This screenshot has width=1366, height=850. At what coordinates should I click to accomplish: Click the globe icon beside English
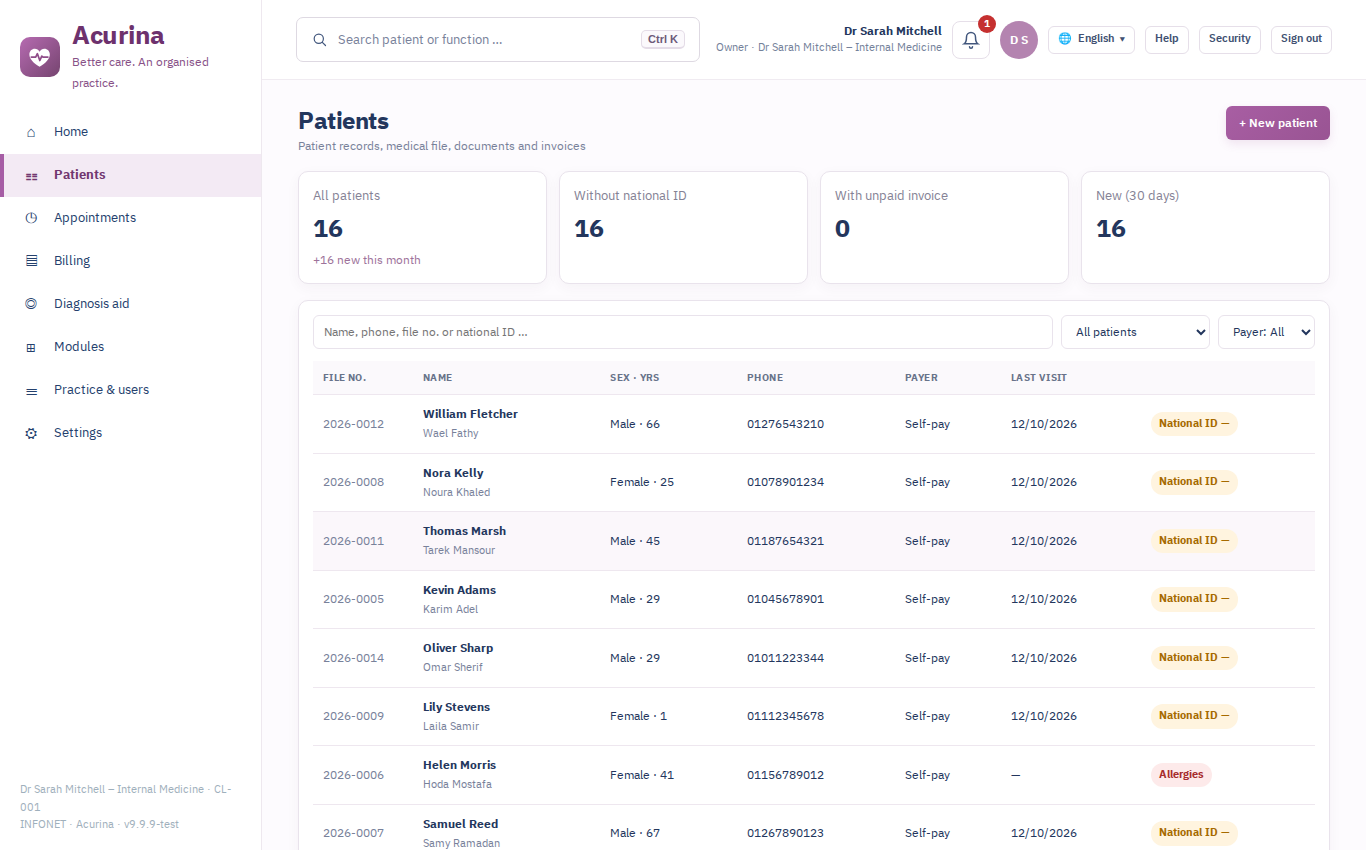click(x=1065, y=39)
